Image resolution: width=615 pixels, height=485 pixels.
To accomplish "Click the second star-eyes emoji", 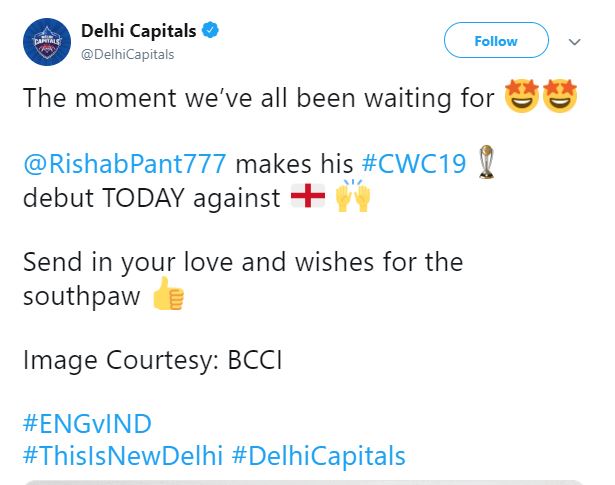I will click(559, 98).
